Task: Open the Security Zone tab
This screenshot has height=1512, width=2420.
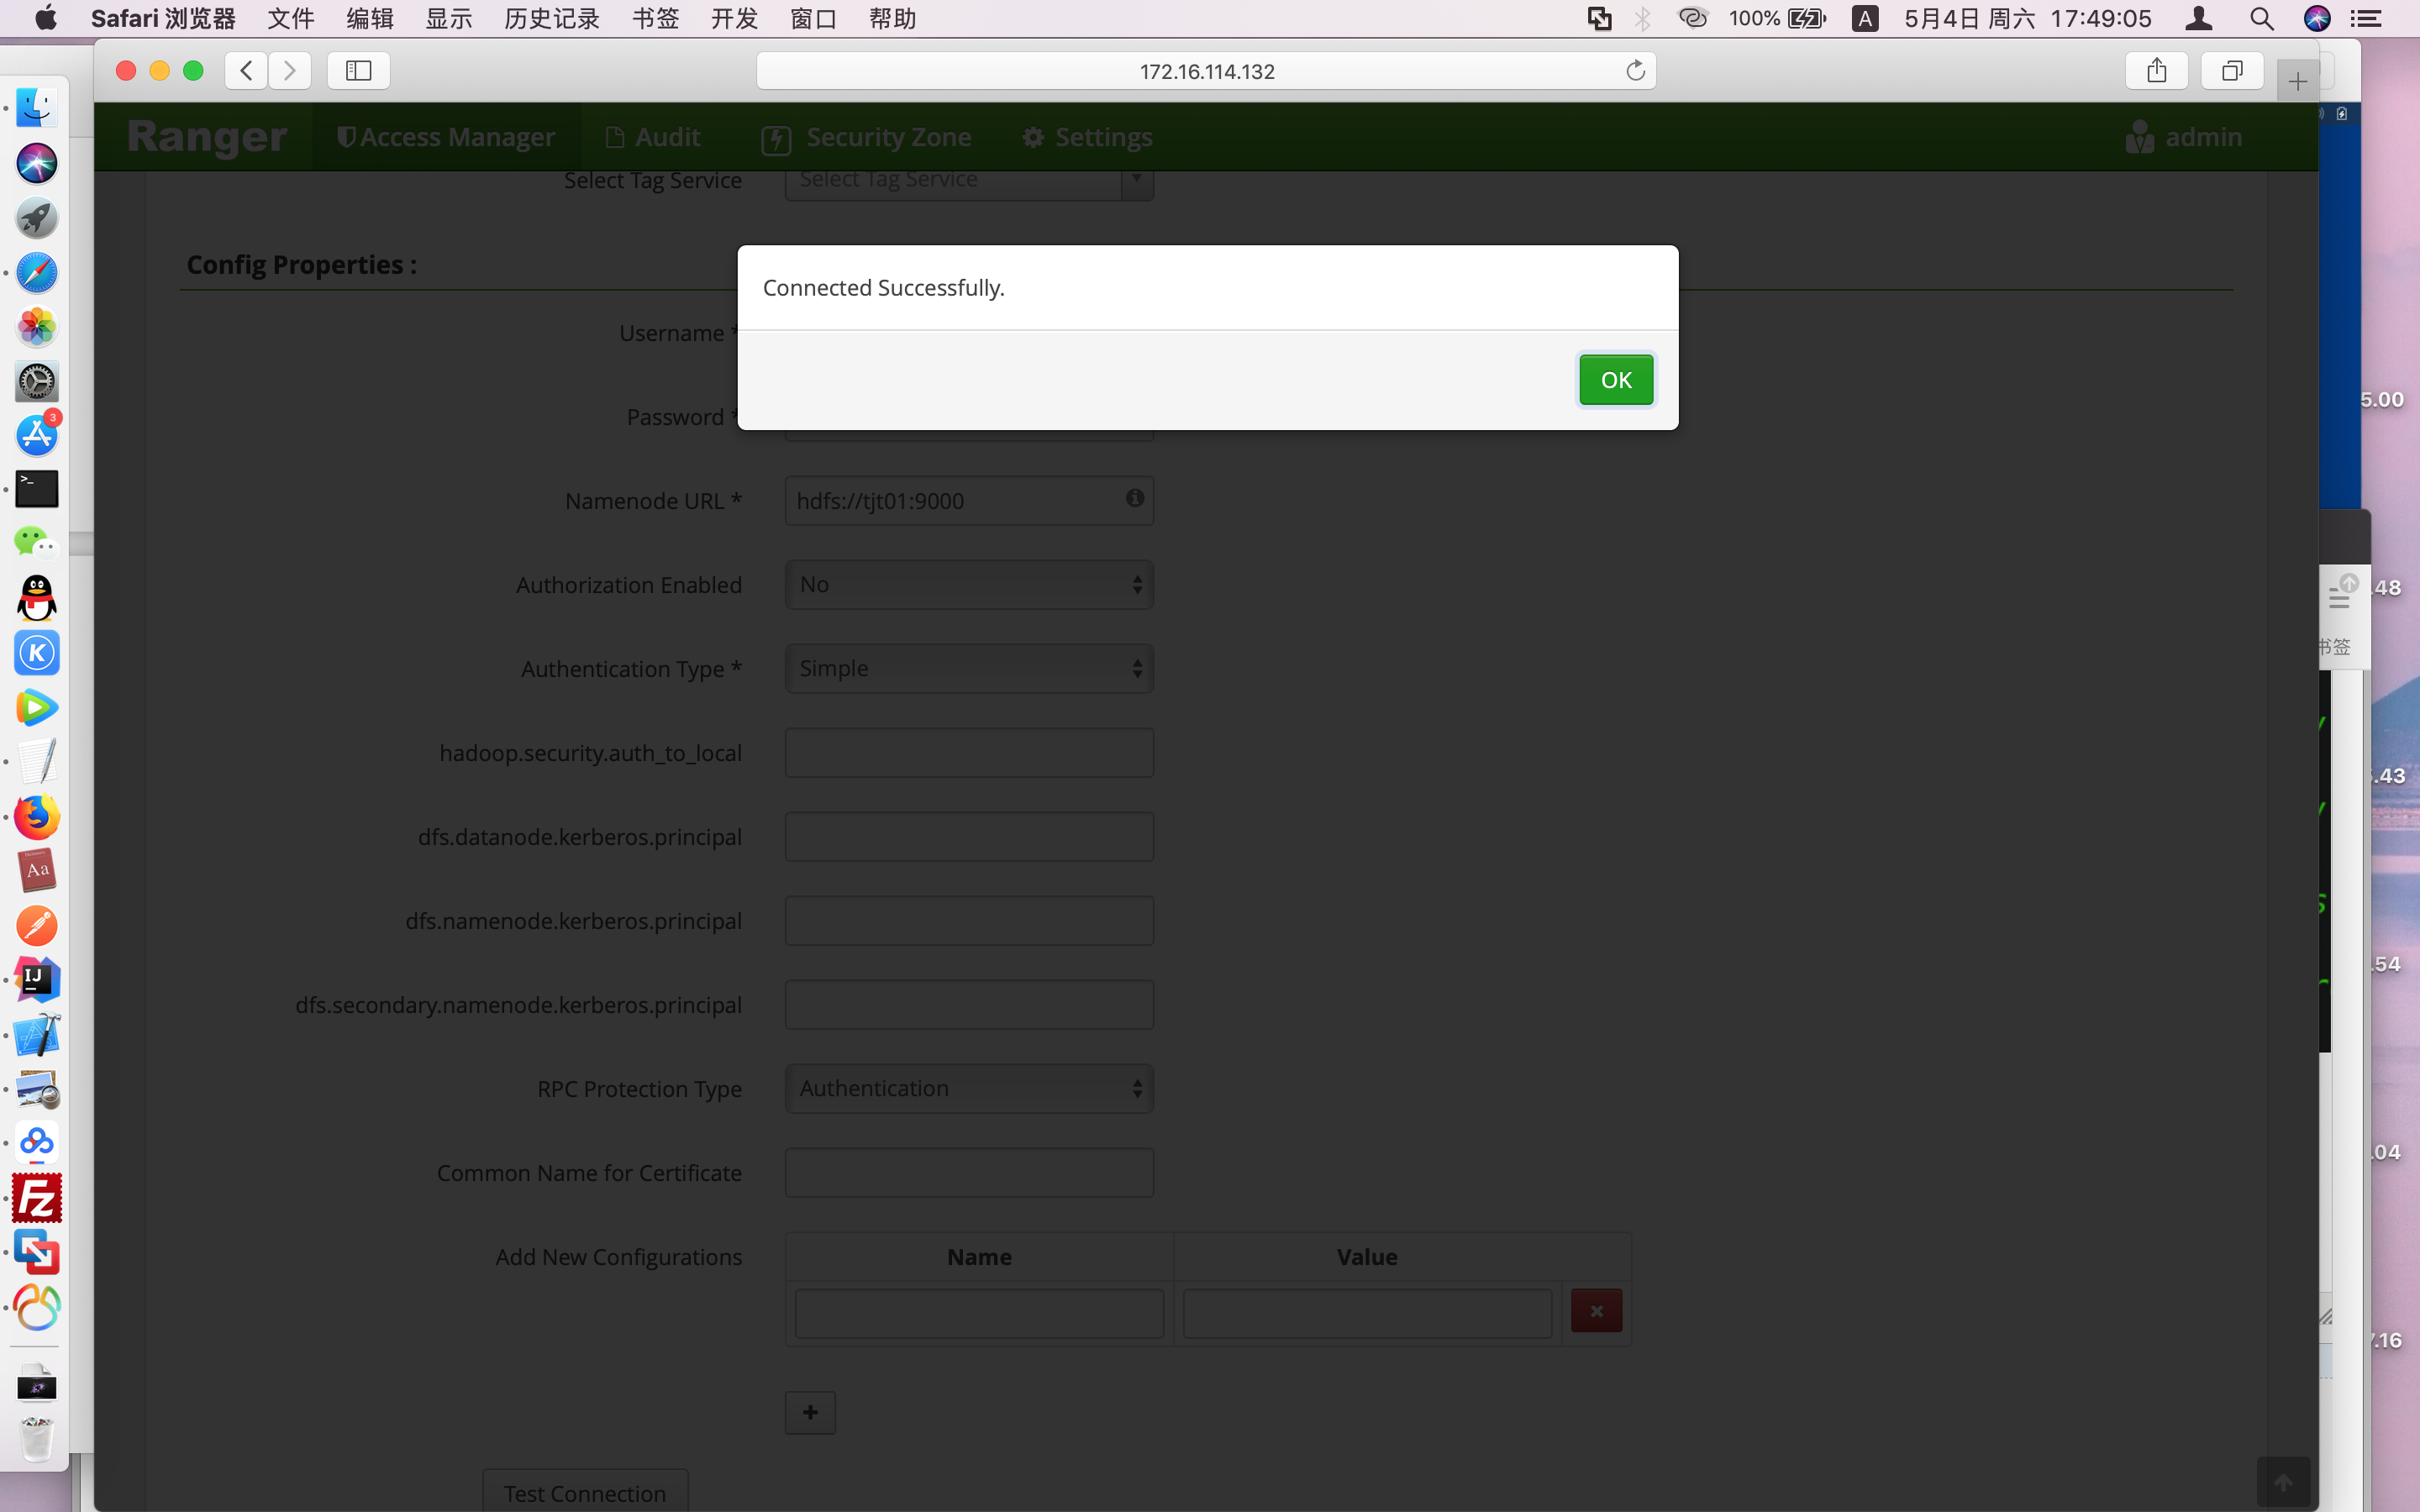Action: pyautogui.click(x=866, y=137)
